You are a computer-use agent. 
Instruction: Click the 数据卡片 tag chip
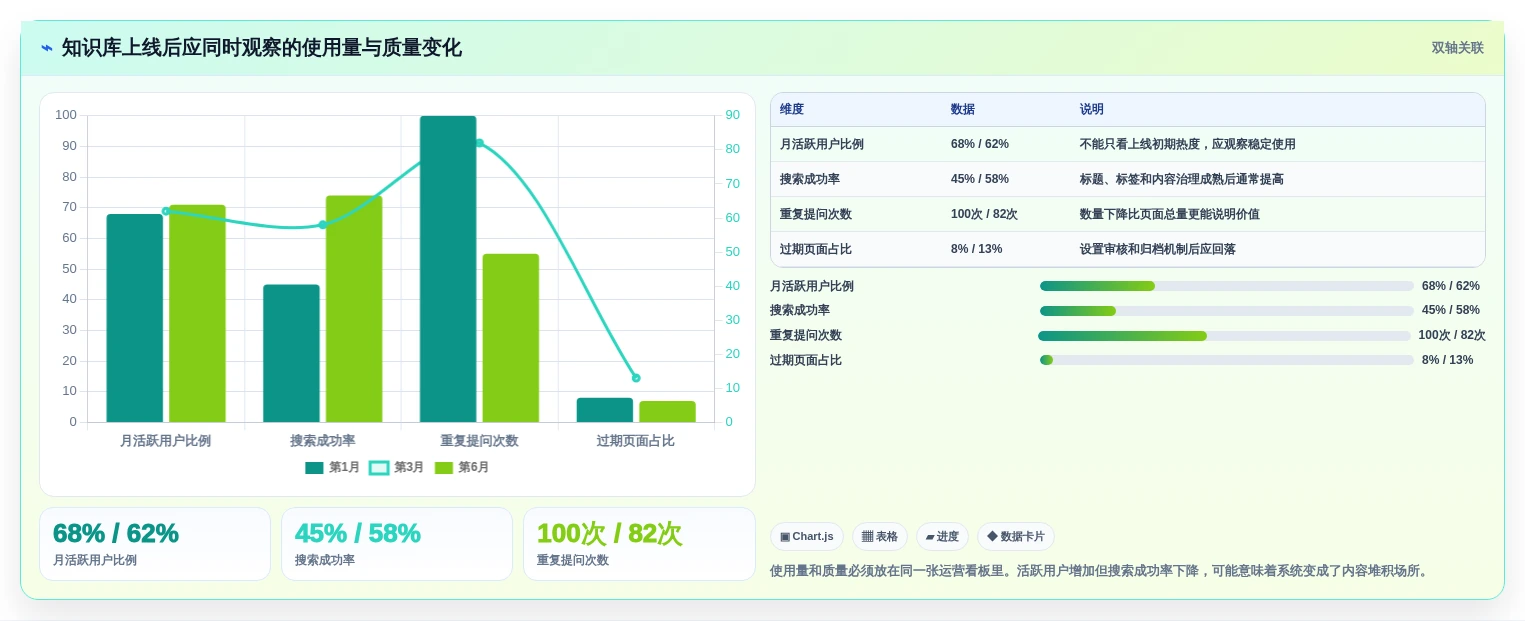click(x=1015, y=537)
